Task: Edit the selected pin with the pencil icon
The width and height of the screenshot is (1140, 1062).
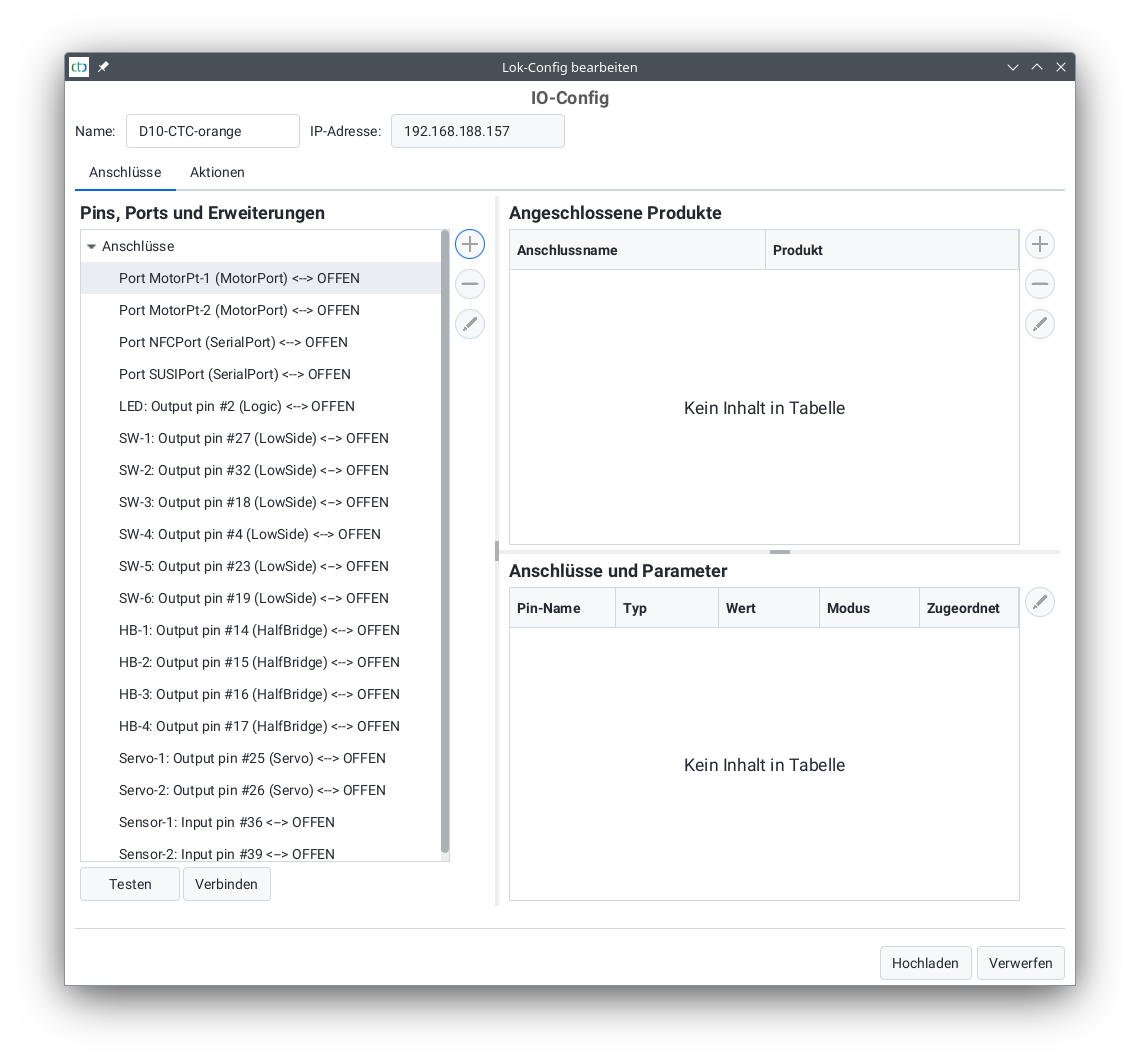Action: pyautogui.click(x=469, y=323)
